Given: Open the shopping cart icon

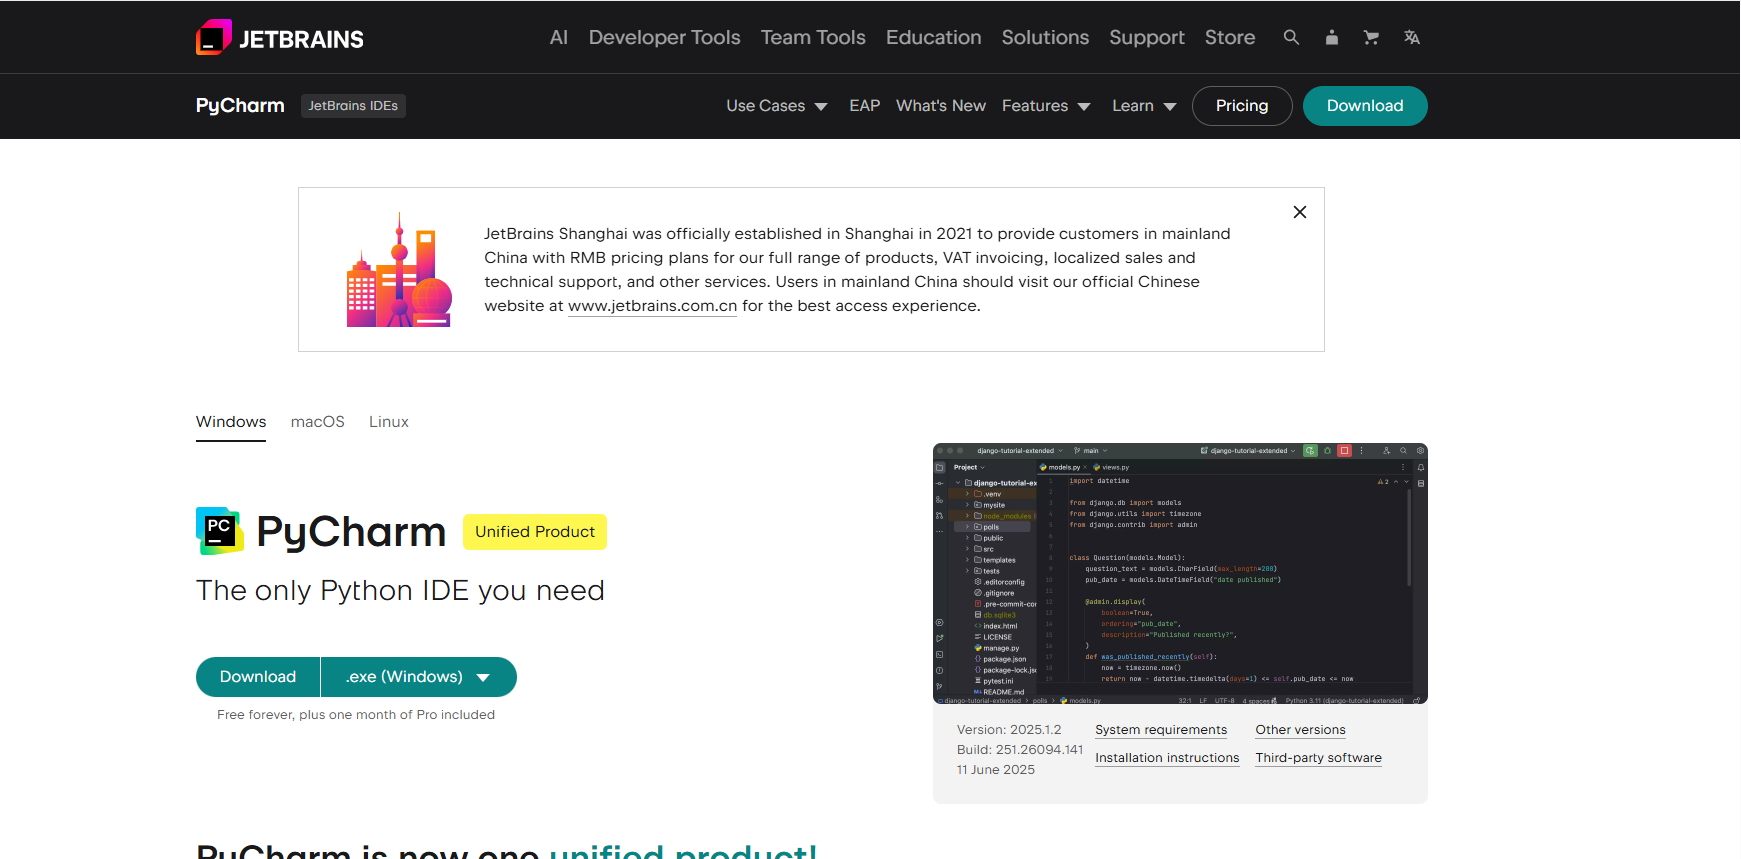Looking at the screenshot, I should [x=1371, y=37].
